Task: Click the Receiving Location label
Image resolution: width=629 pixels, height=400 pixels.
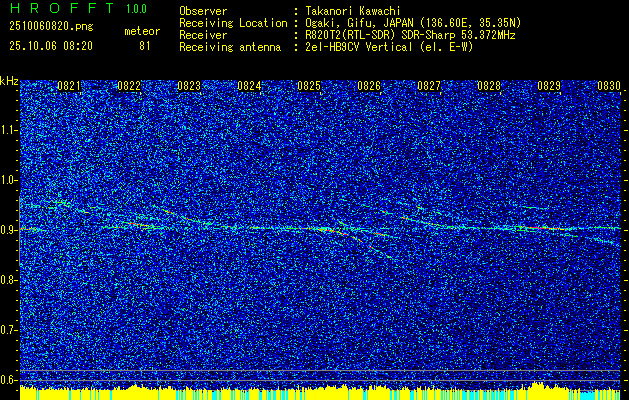Action: tap(233, 23)
